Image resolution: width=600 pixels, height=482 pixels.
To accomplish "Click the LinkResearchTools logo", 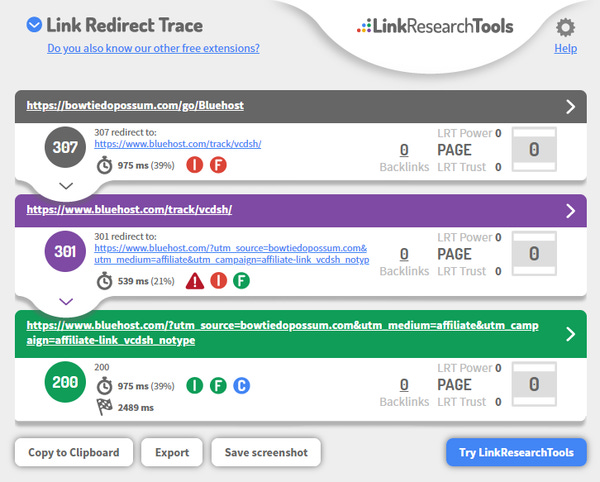I will (x=435, y=26).
